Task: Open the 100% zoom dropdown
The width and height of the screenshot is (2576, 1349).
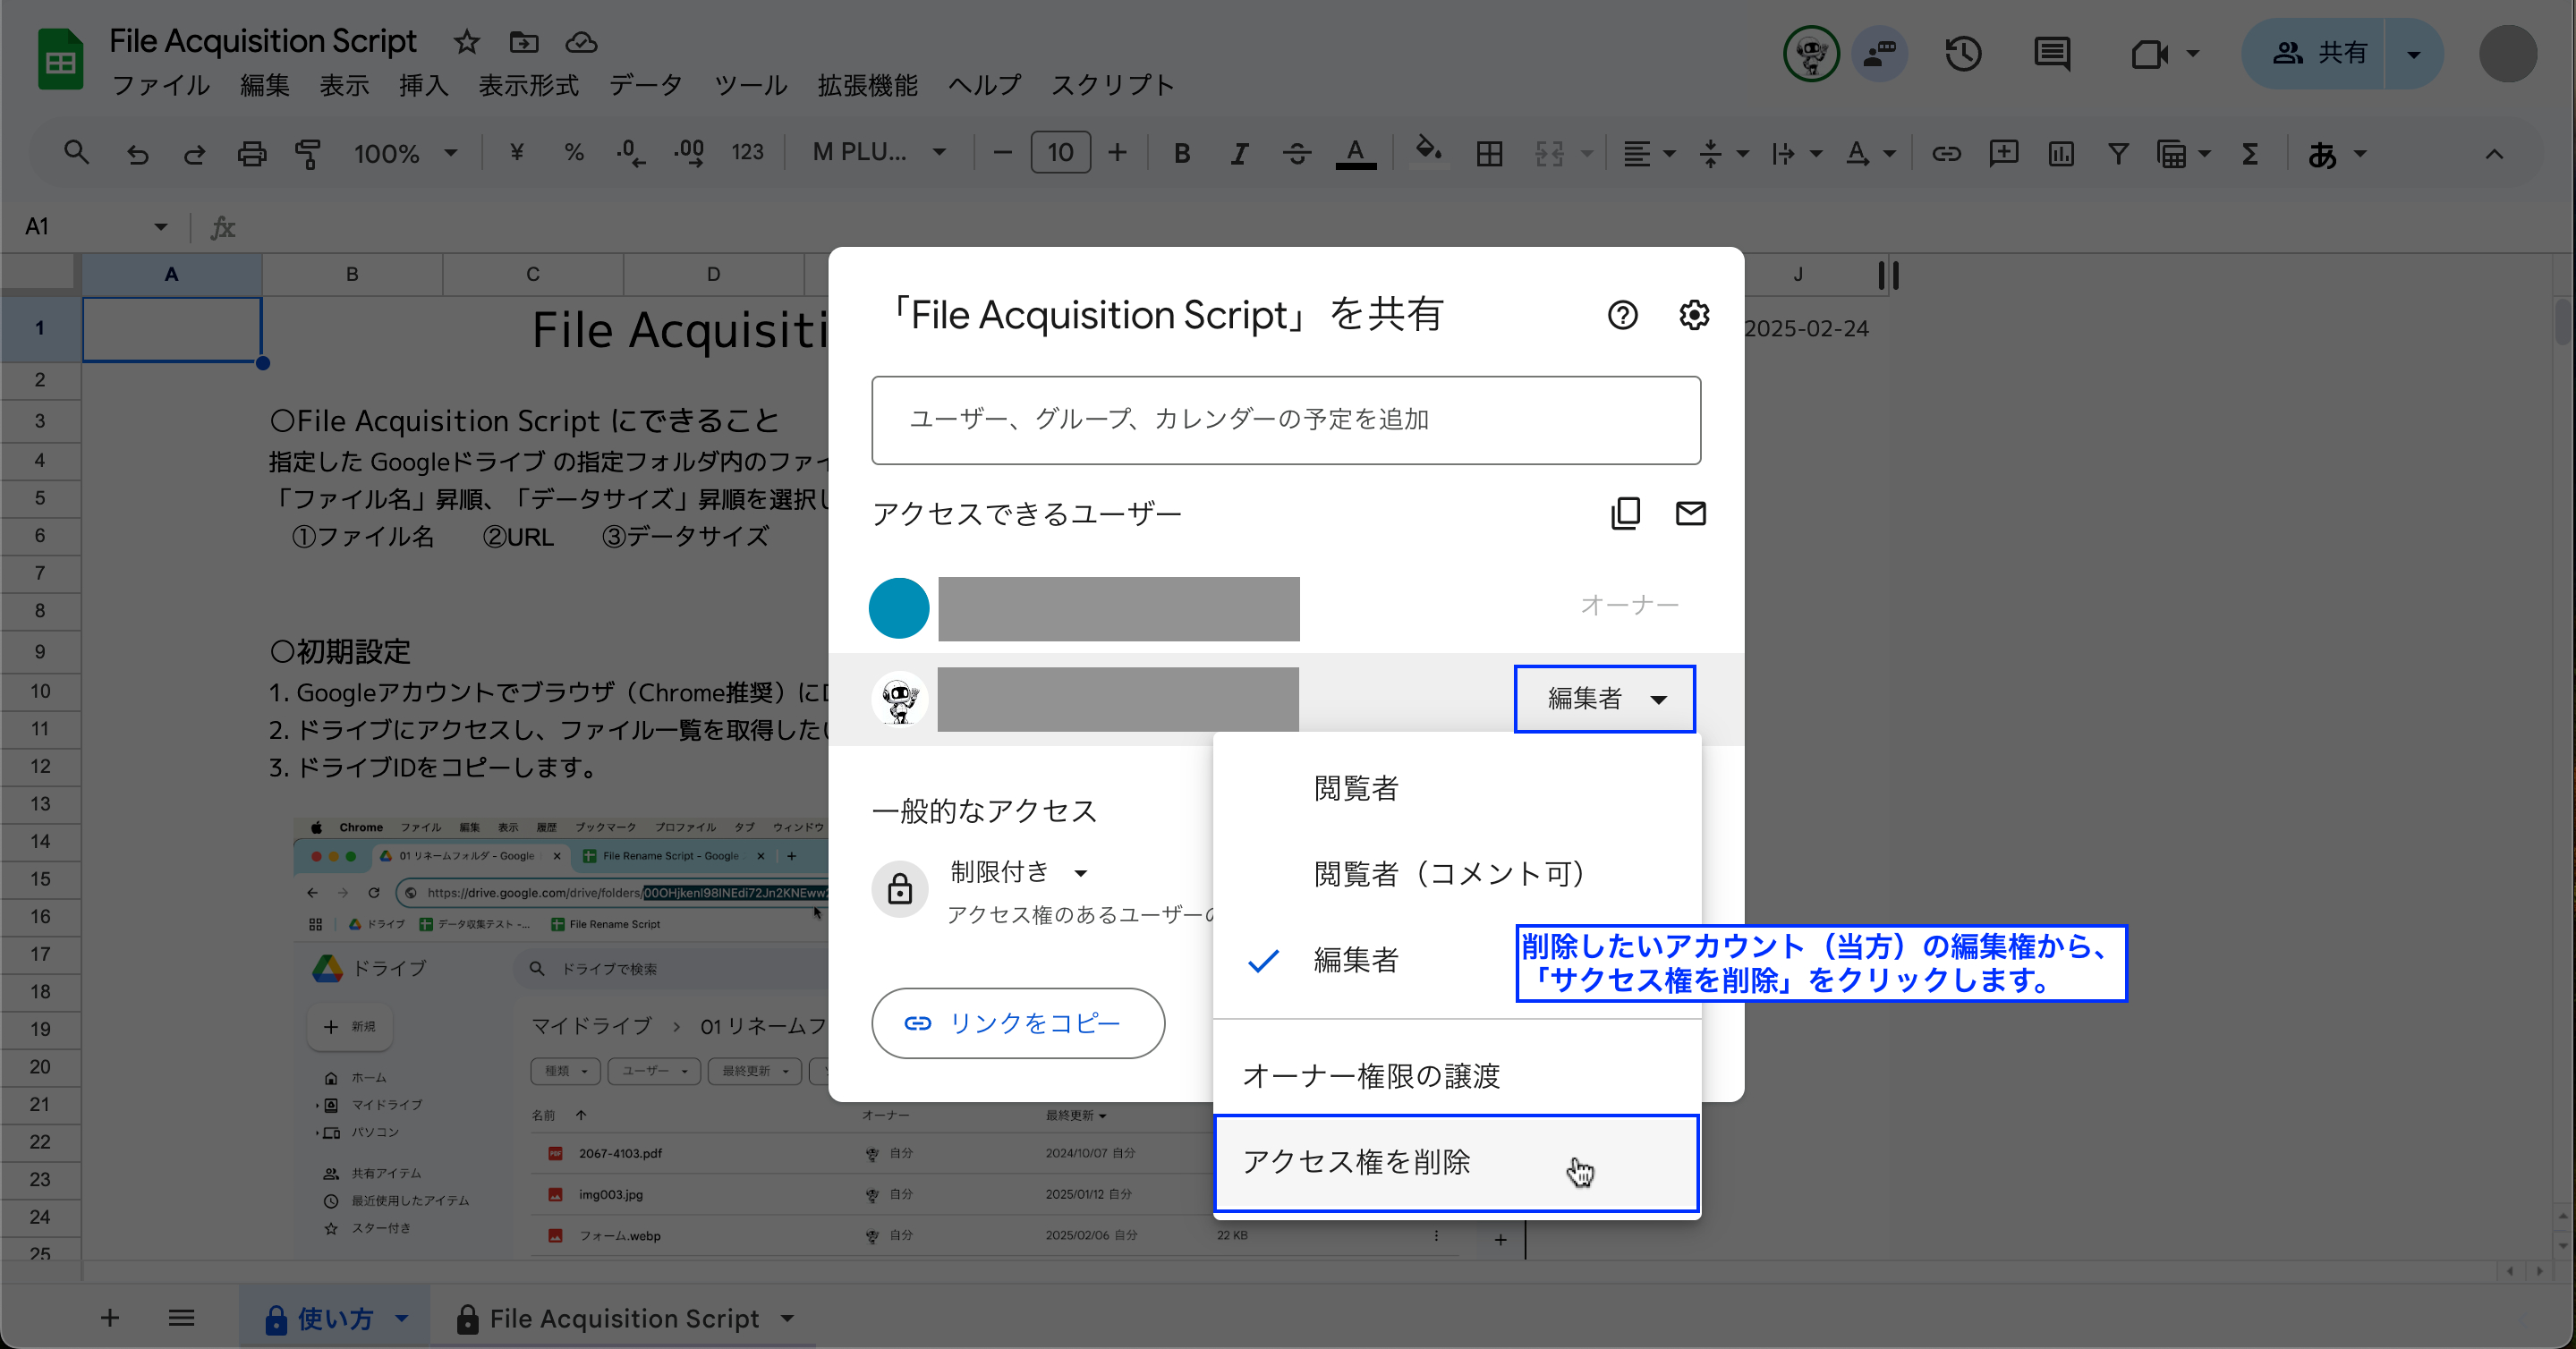Action: click(404, 153)
